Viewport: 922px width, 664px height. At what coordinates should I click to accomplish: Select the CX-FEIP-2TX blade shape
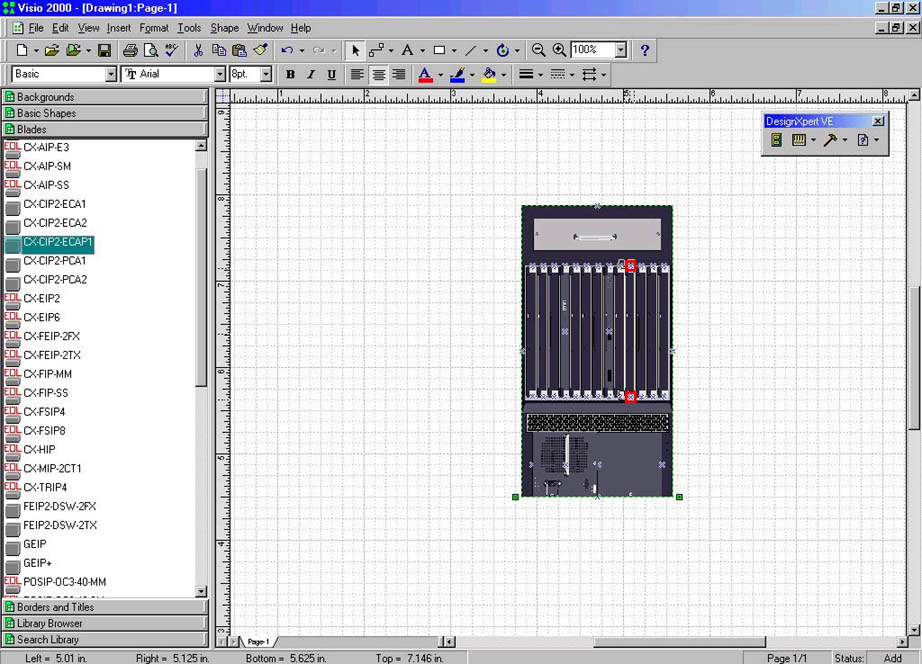[x=52, y=355]
